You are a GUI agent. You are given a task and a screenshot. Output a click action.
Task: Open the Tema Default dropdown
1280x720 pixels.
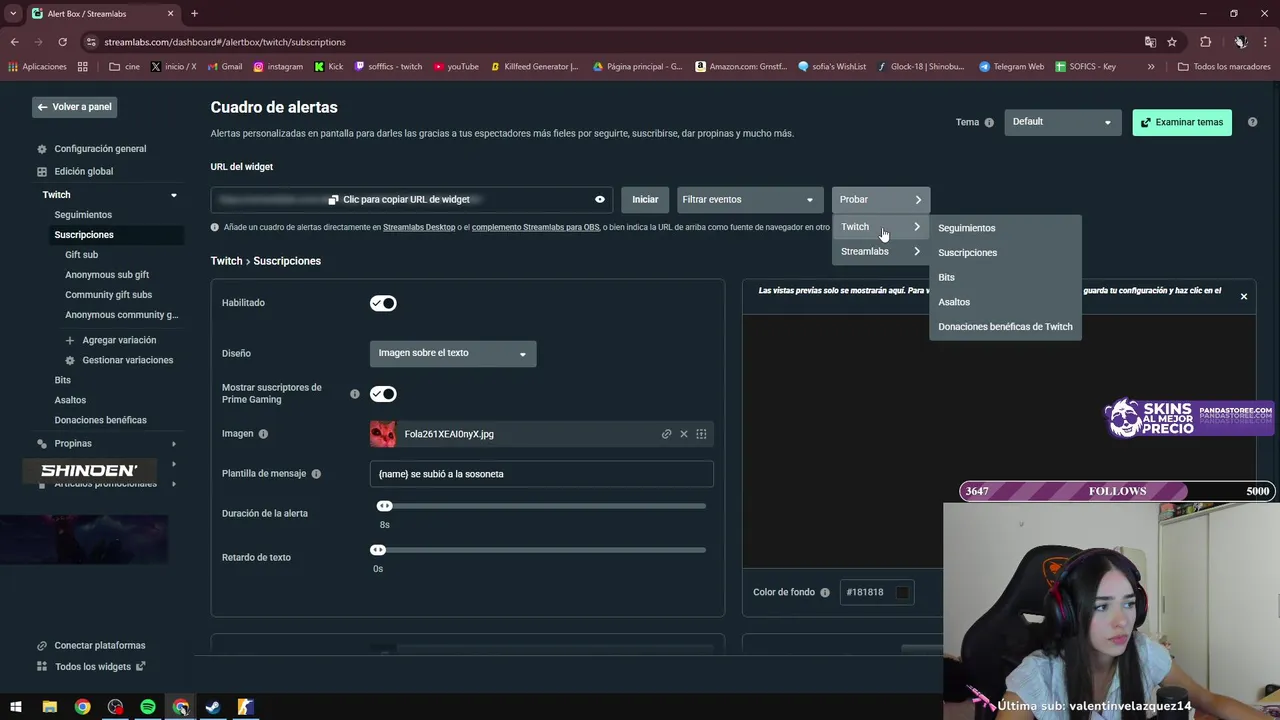click(1061, 122)
